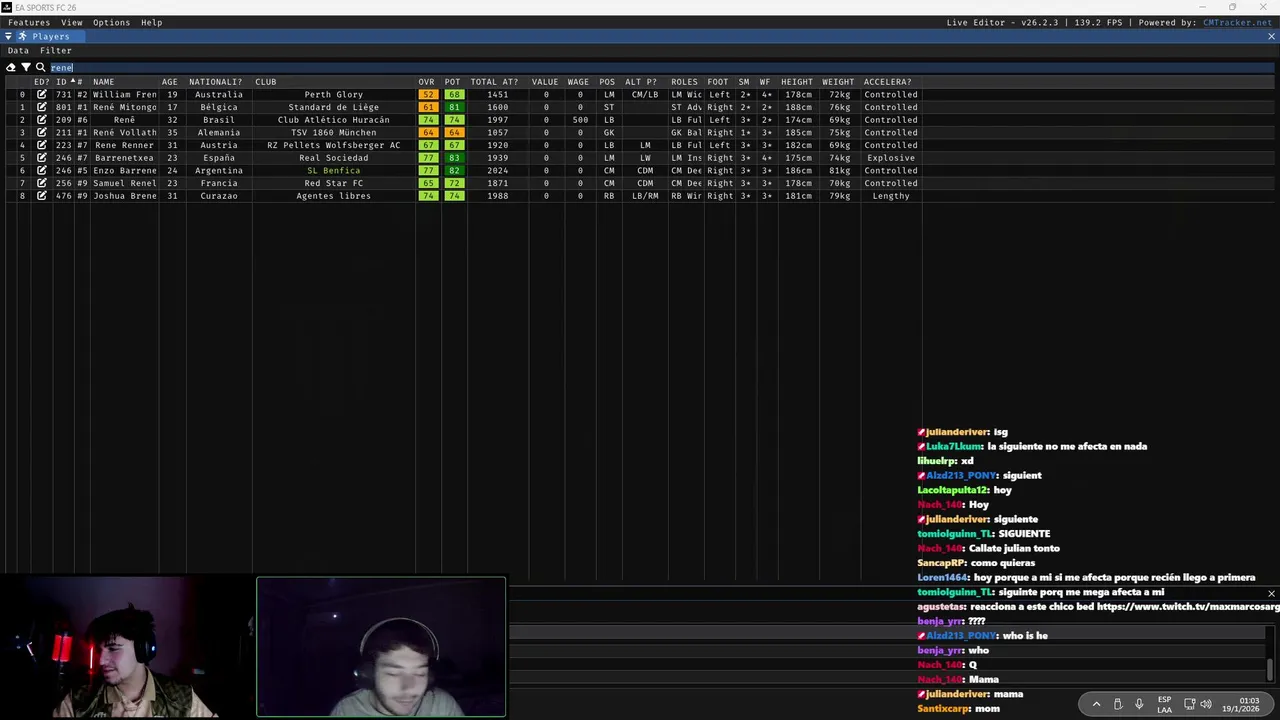
Task: Click the 'Lengthy' acceleration cell
Action: coord(891,196)
